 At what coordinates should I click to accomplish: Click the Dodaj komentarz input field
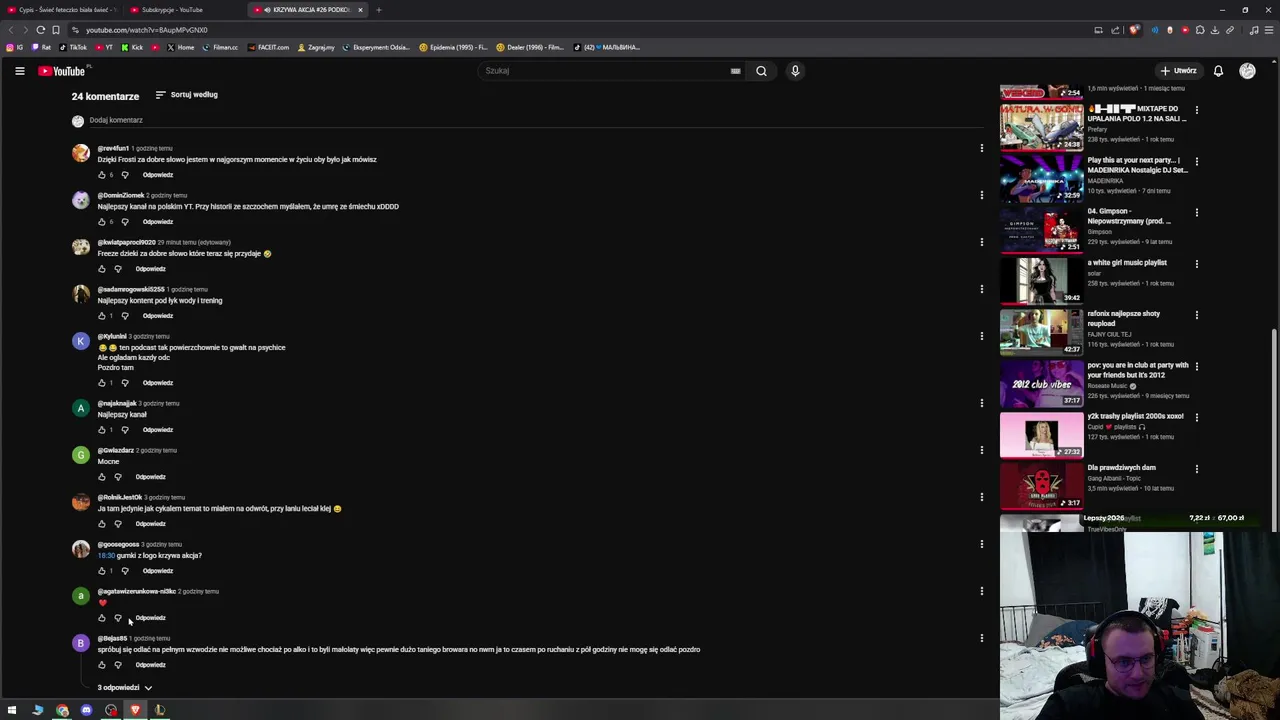pyautogui.click(x=116, y=120)
